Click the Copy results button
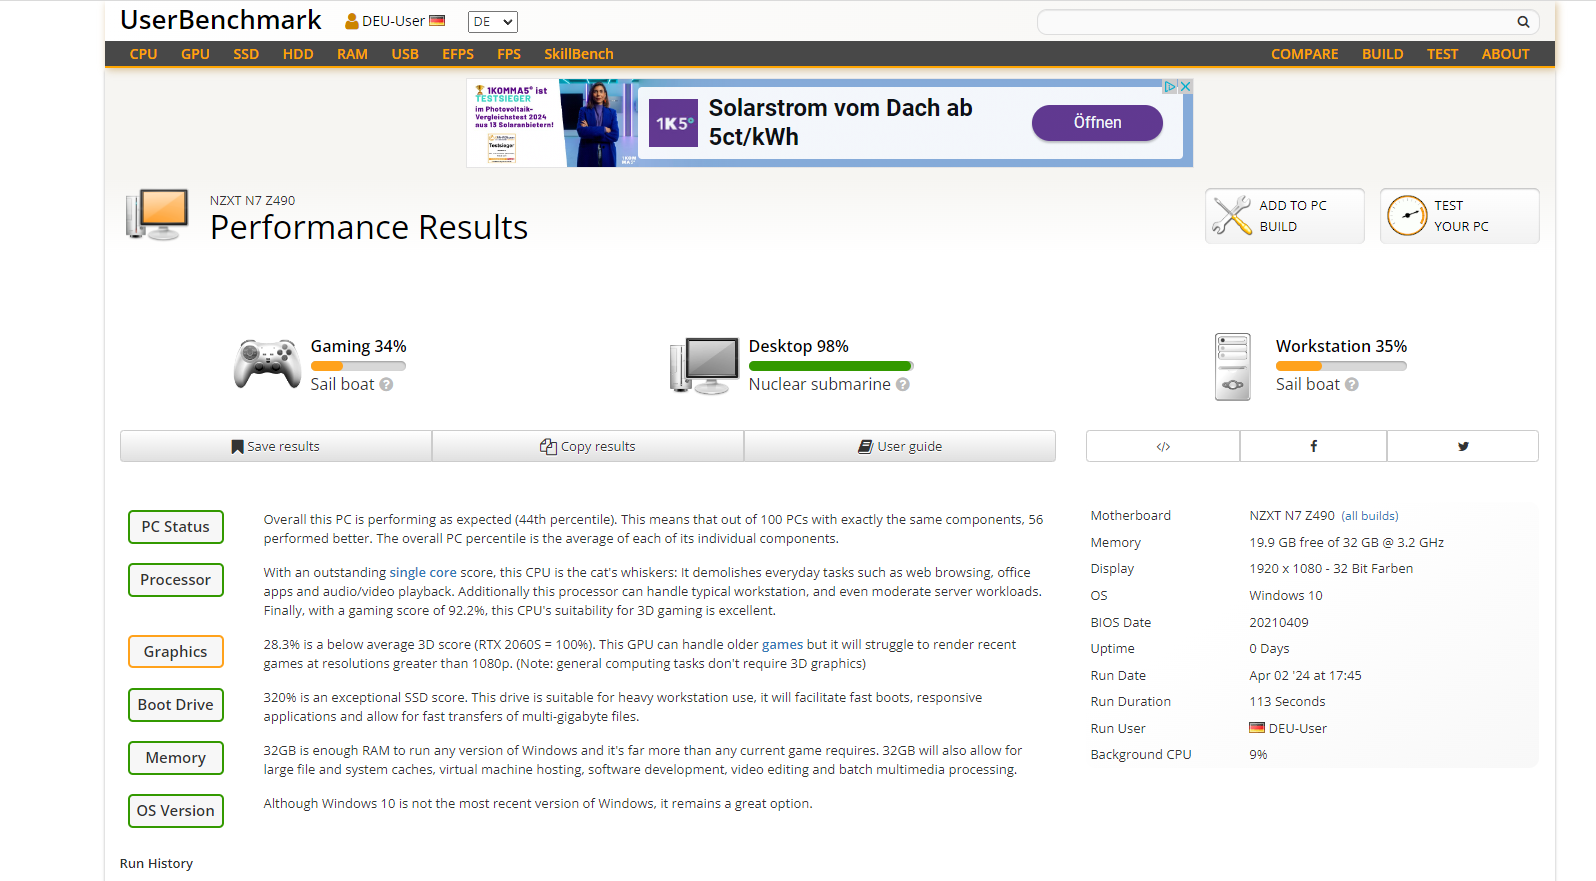 588,446
